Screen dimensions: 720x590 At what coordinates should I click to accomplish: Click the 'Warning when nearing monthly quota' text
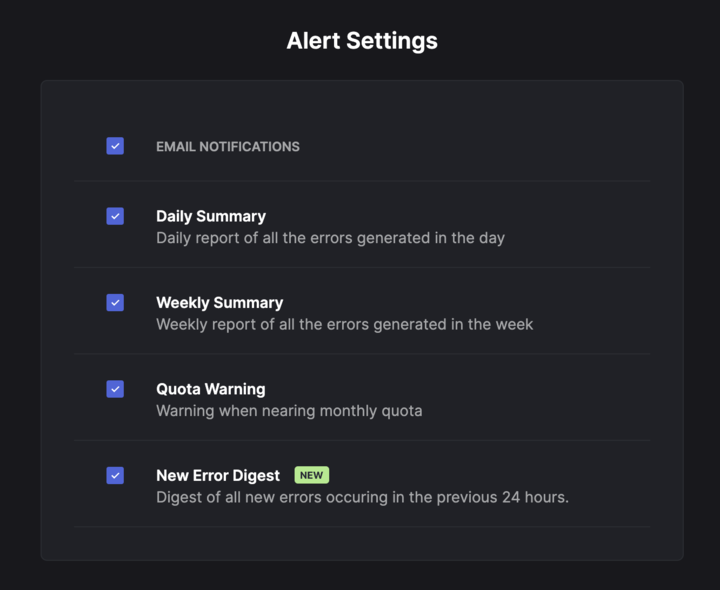click(x=289, y=411)
